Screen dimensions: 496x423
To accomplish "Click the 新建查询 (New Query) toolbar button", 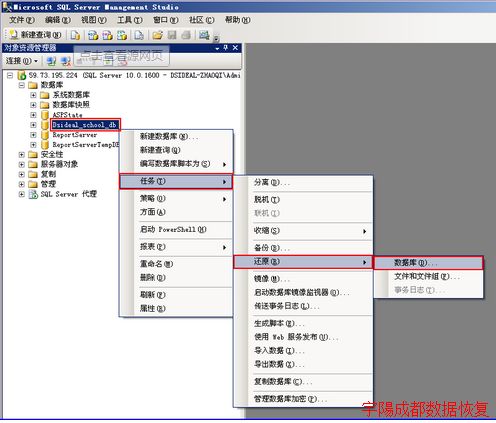I will (x=36, y=35).
